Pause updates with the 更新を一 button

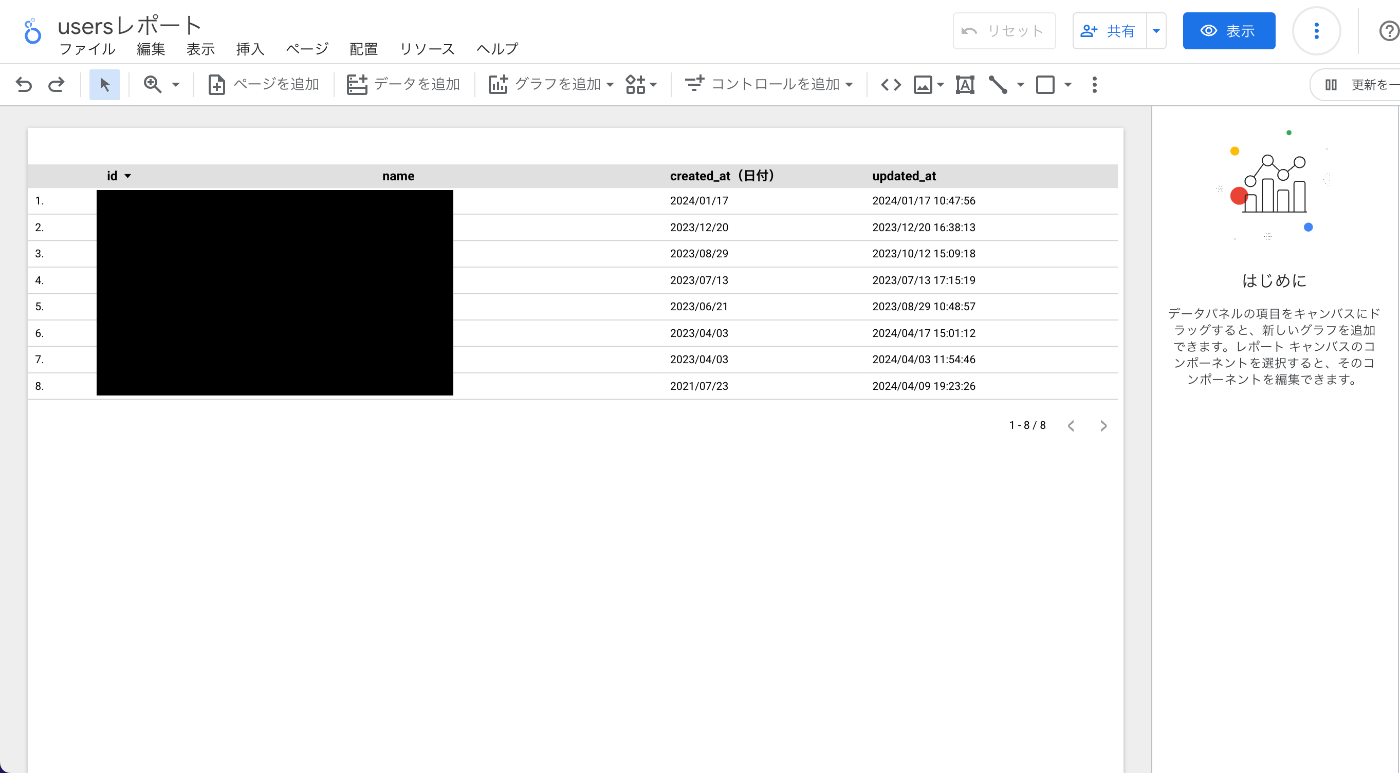[1355, 85]
